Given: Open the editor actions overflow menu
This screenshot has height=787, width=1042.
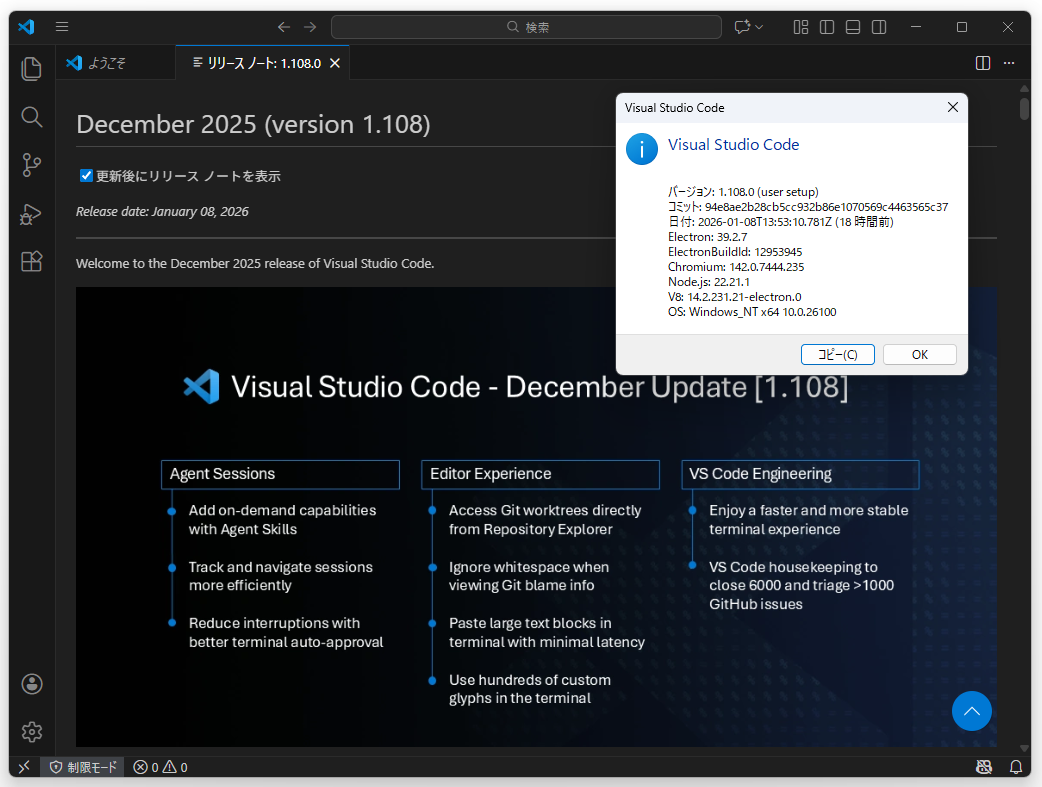Looking at the screenshot, I should pyautogui.click(x=1009, y=62).
